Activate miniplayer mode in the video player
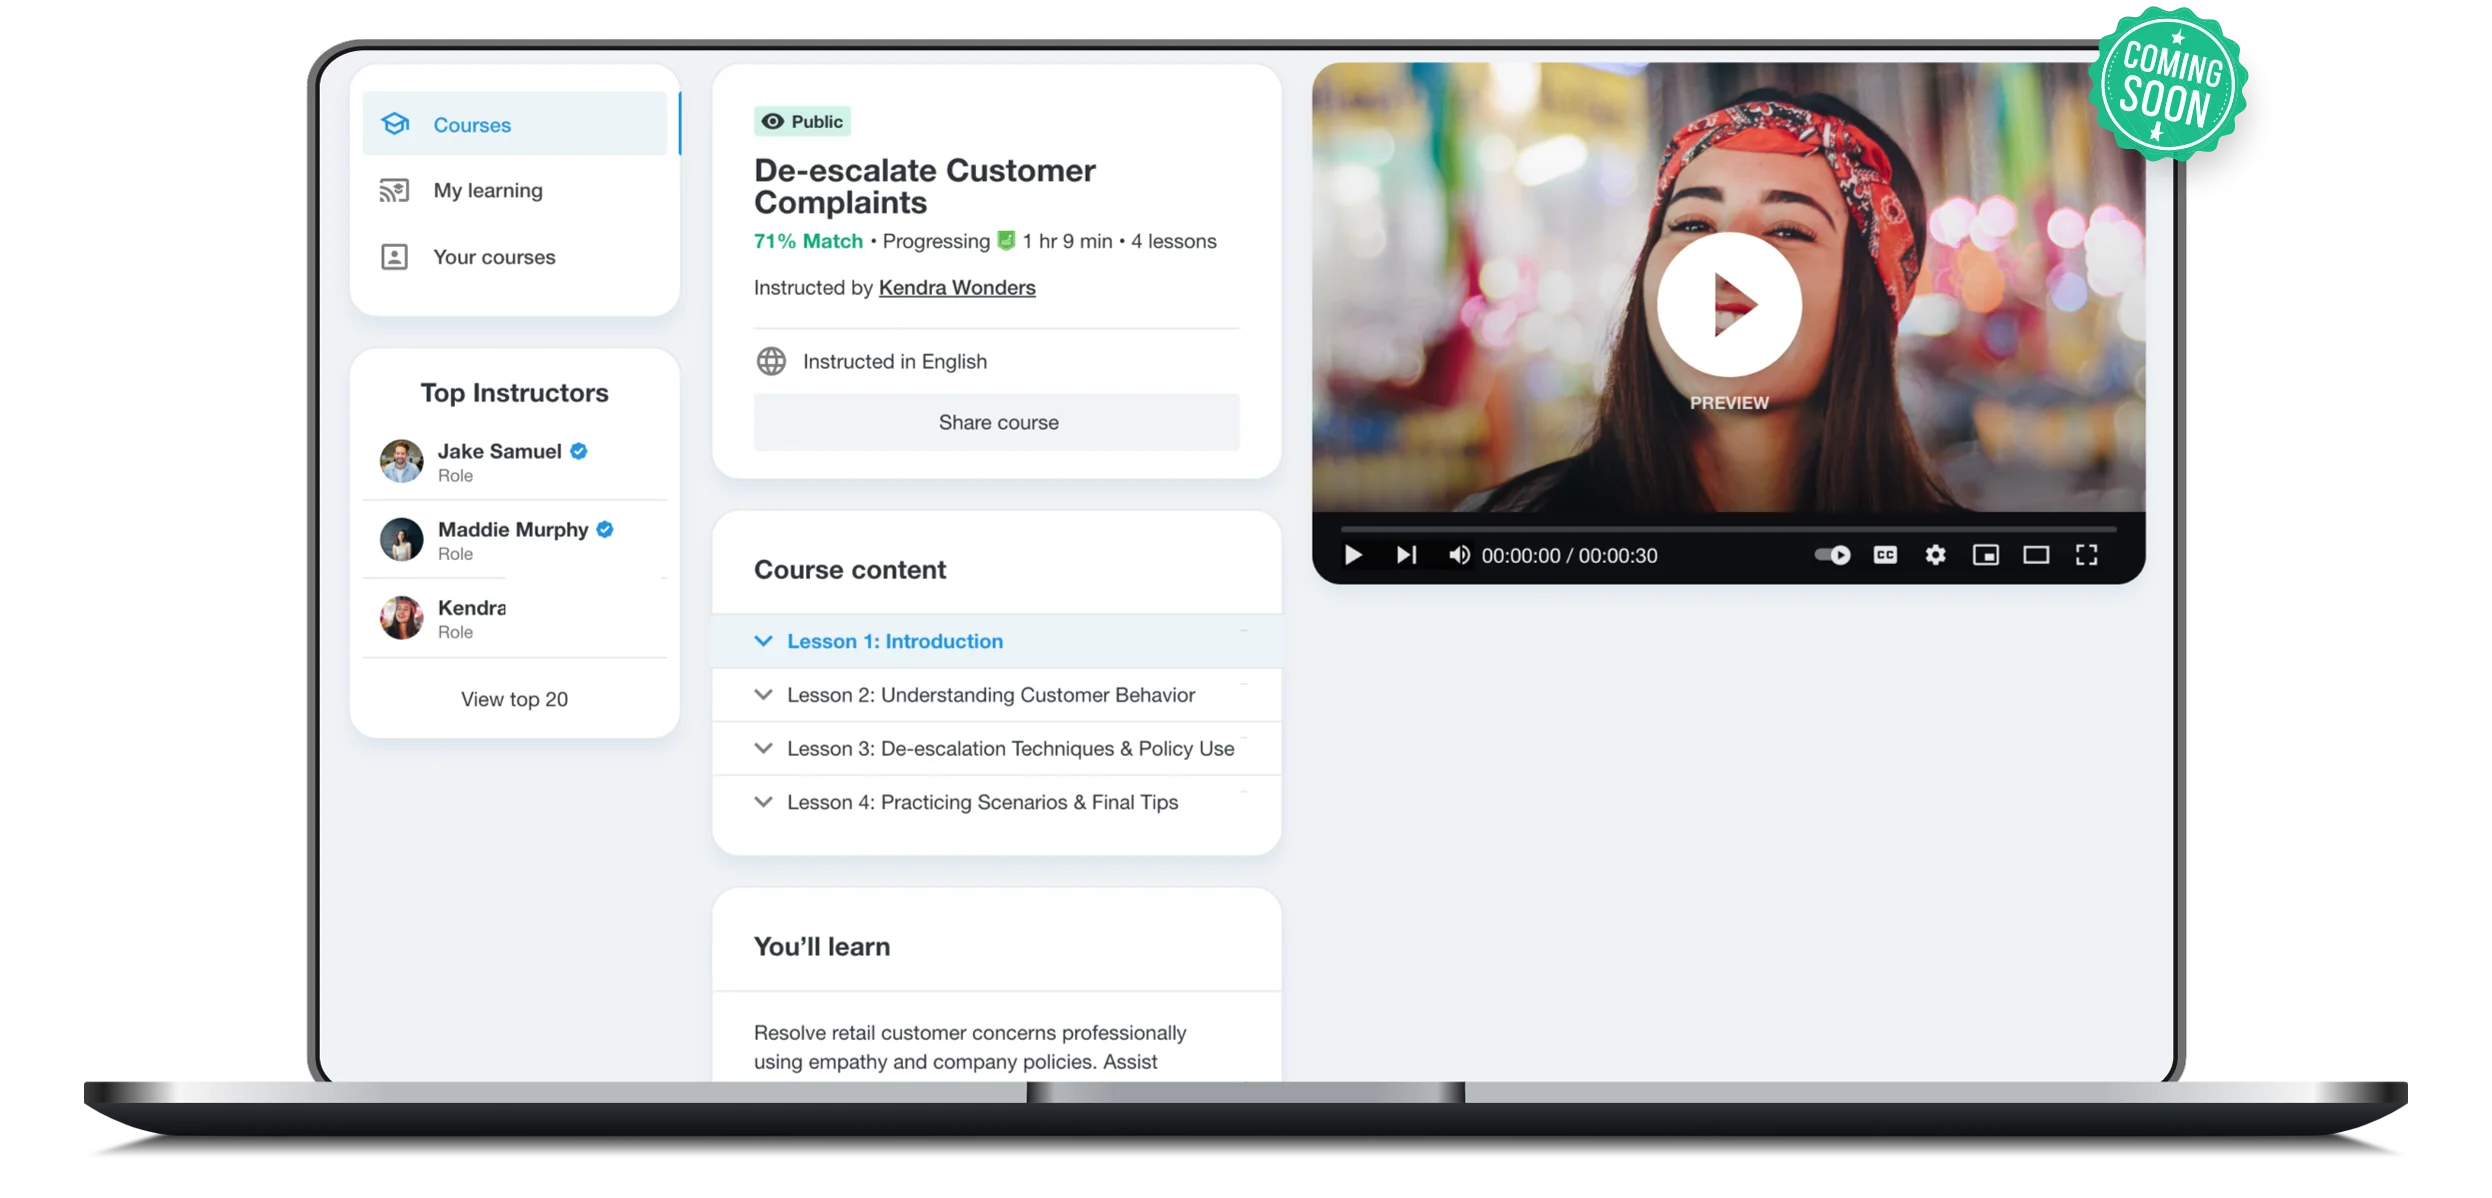The image size is (2492, 1198). [x=1986, y=555]
